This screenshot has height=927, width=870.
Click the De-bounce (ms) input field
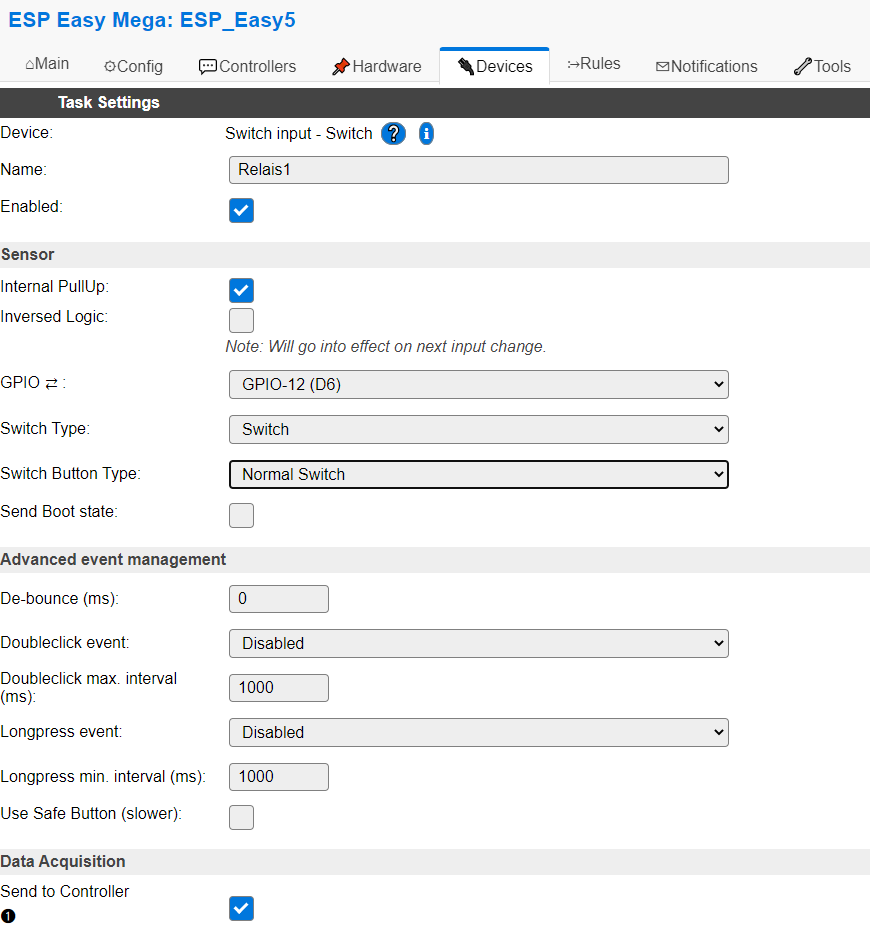click(279, 599)
